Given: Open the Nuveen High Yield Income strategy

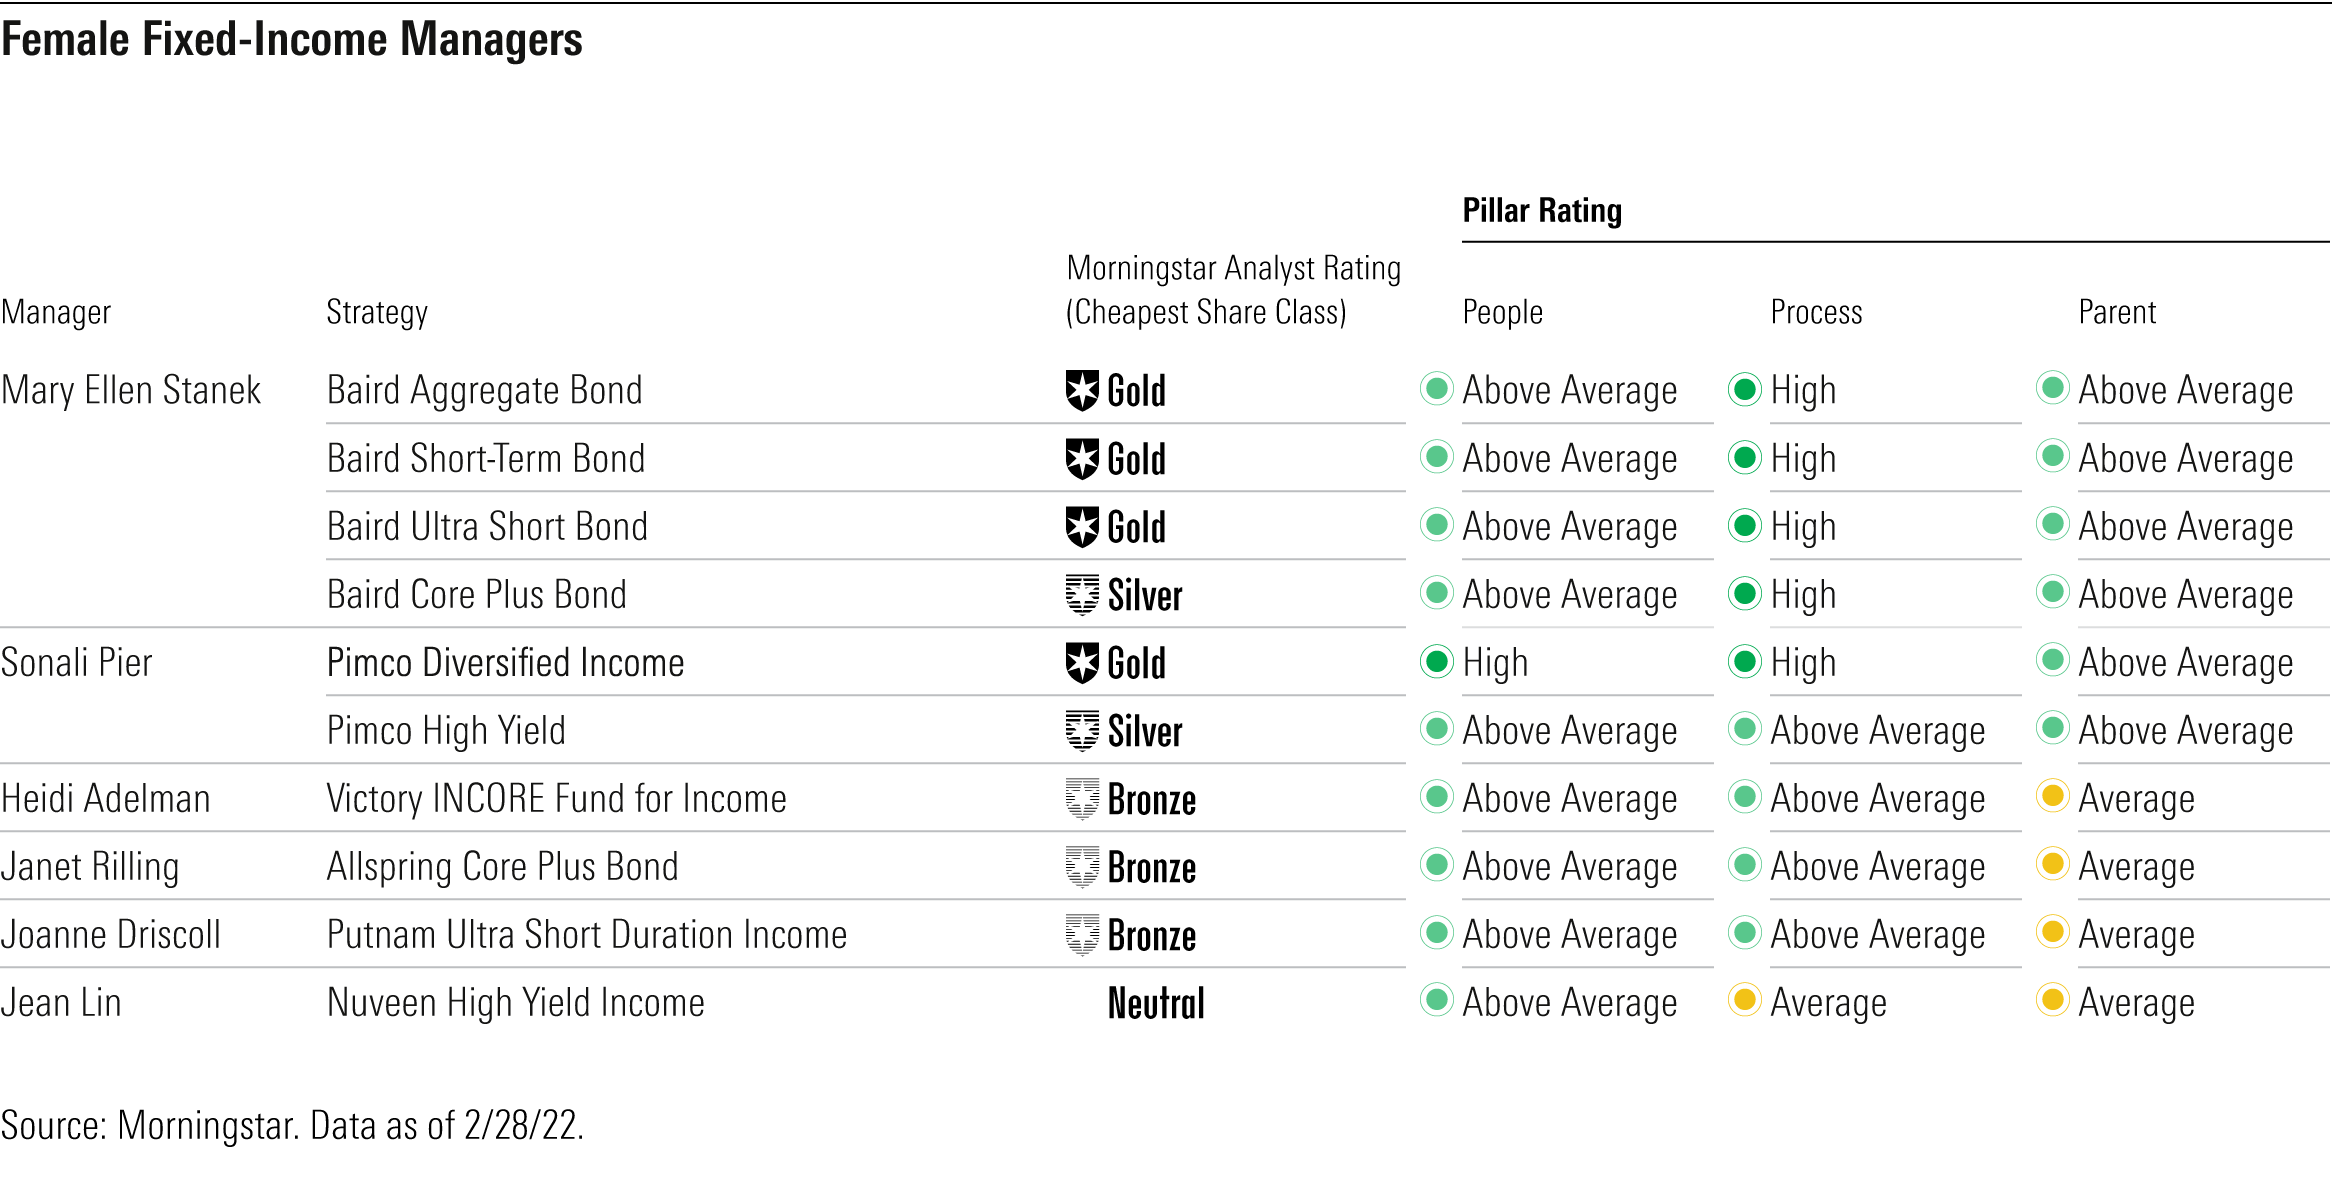Looking at the screenshot, I should 516,1003.
